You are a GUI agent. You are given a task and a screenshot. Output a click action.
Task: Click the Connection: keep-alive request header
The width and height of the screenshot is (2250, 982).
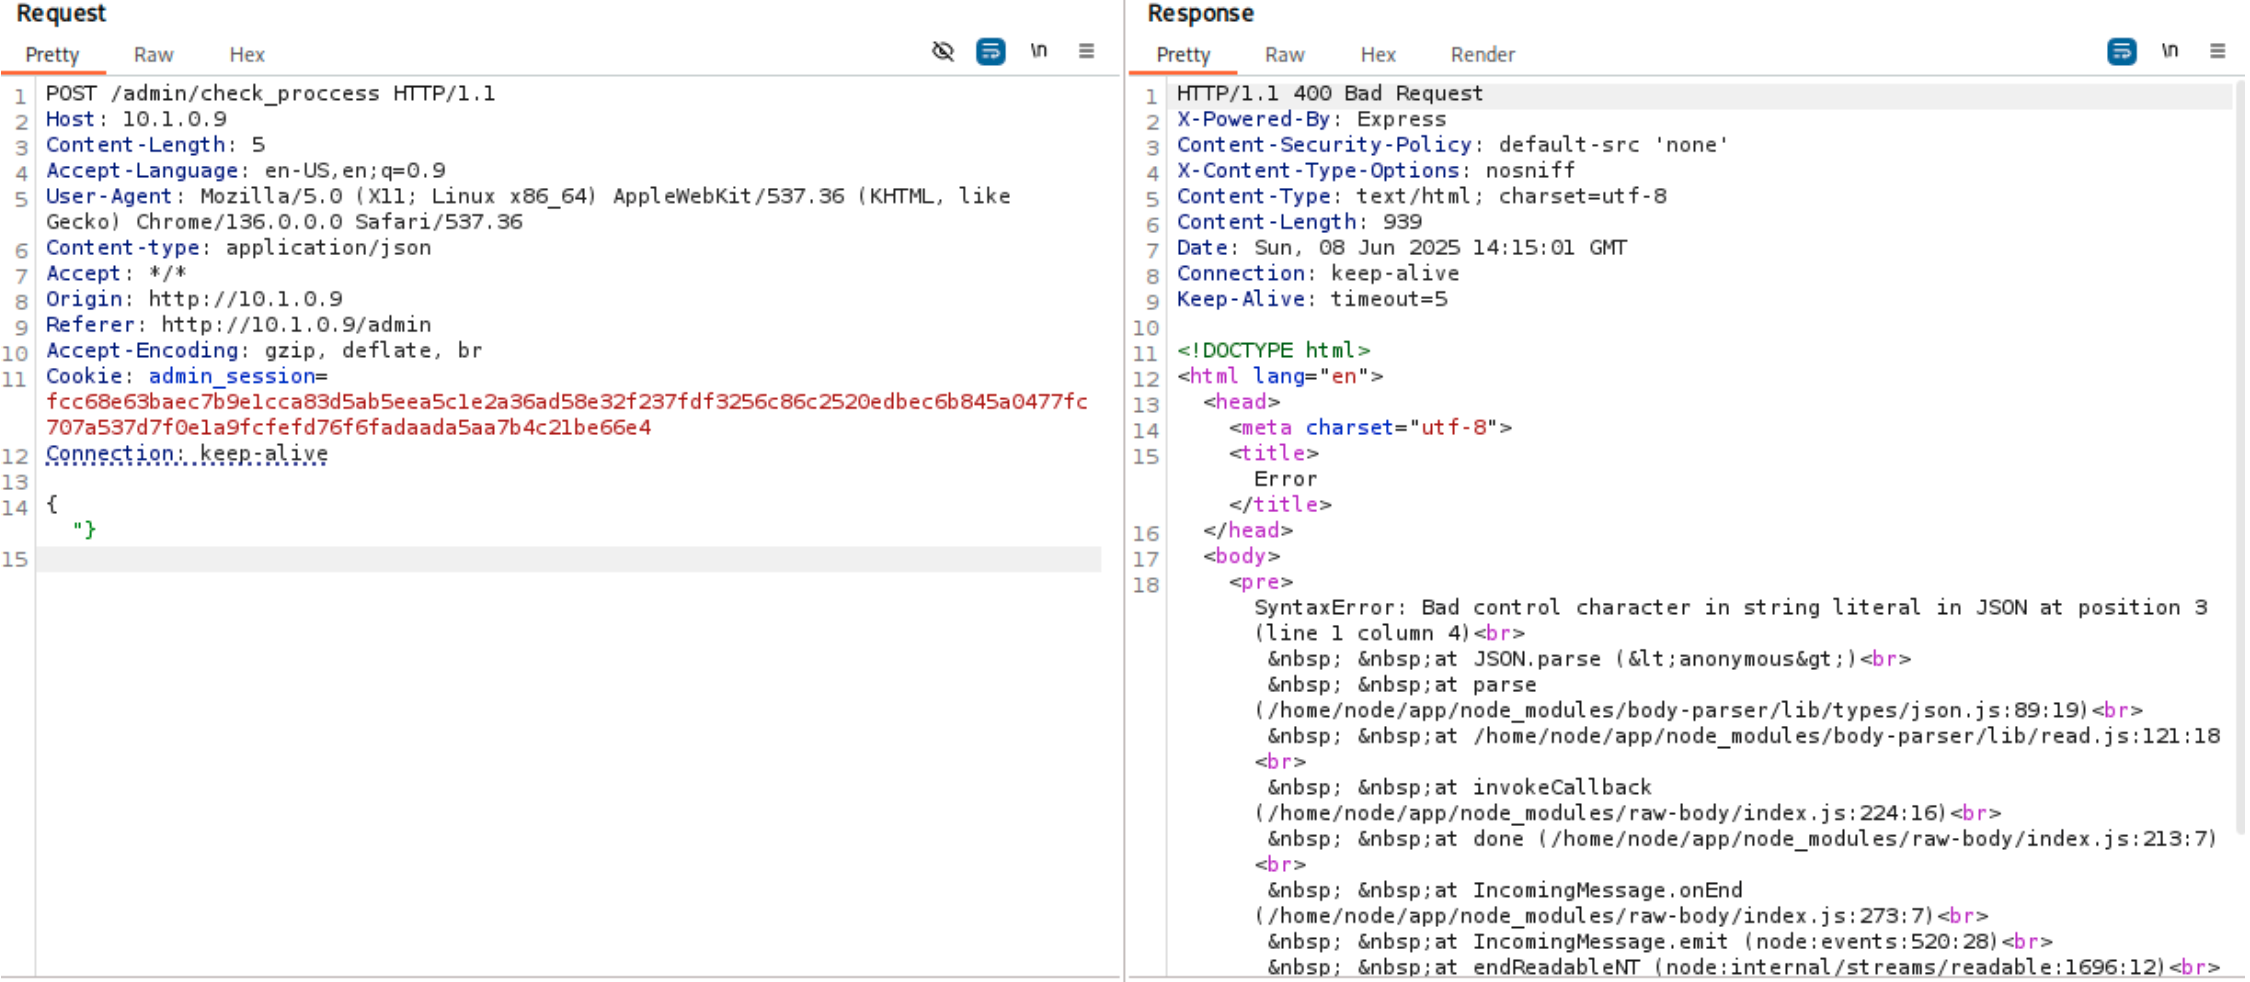[x=187, y=453]
